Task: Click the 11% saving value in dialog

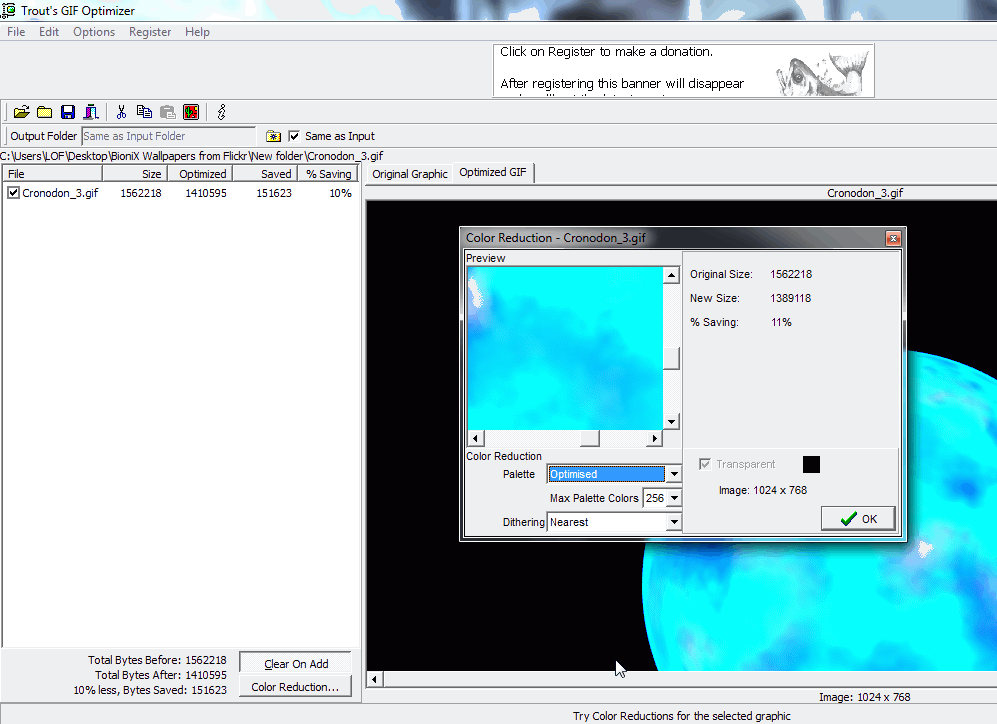Action: click(x=781, y=323)
